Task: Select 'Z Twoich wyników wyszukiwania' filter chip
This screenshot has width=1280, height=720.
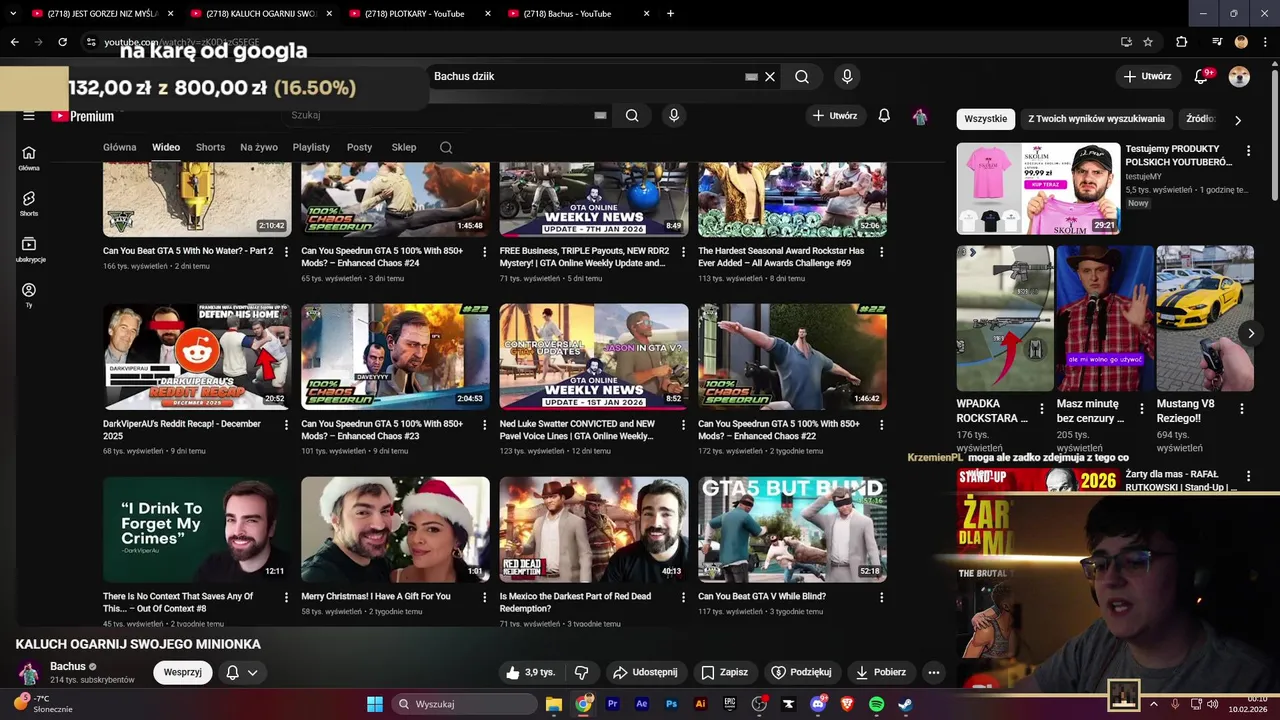Action: point(1096,119)
